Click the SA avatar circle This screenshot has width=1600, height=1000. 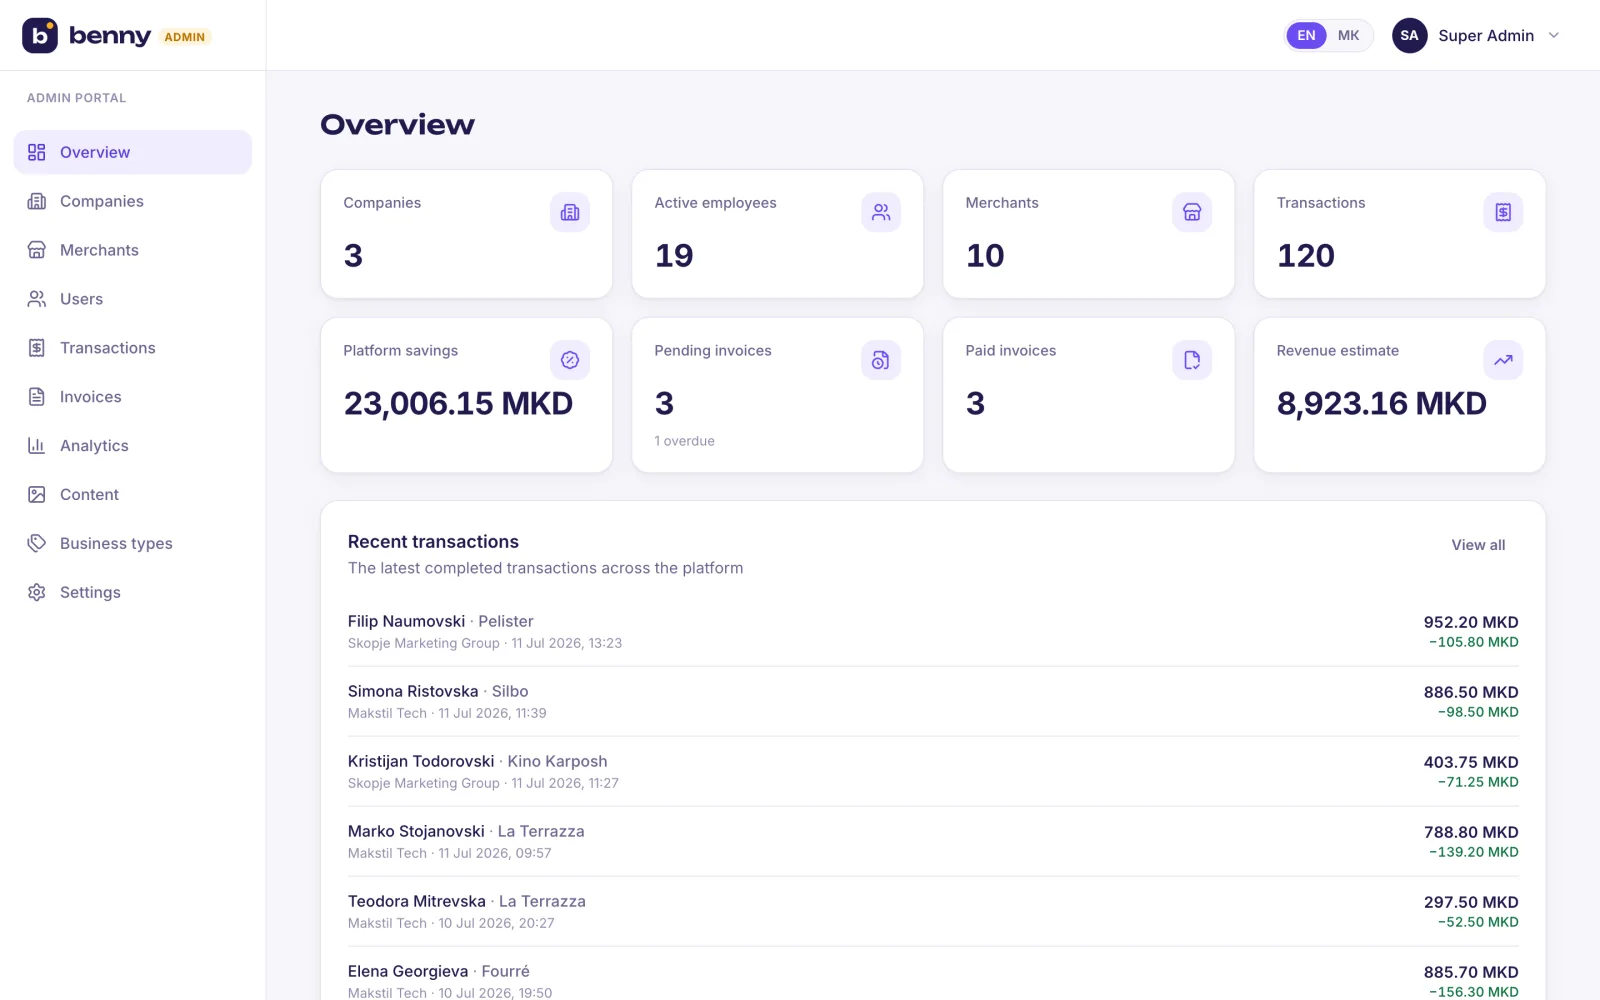[x=1409, y=35]
